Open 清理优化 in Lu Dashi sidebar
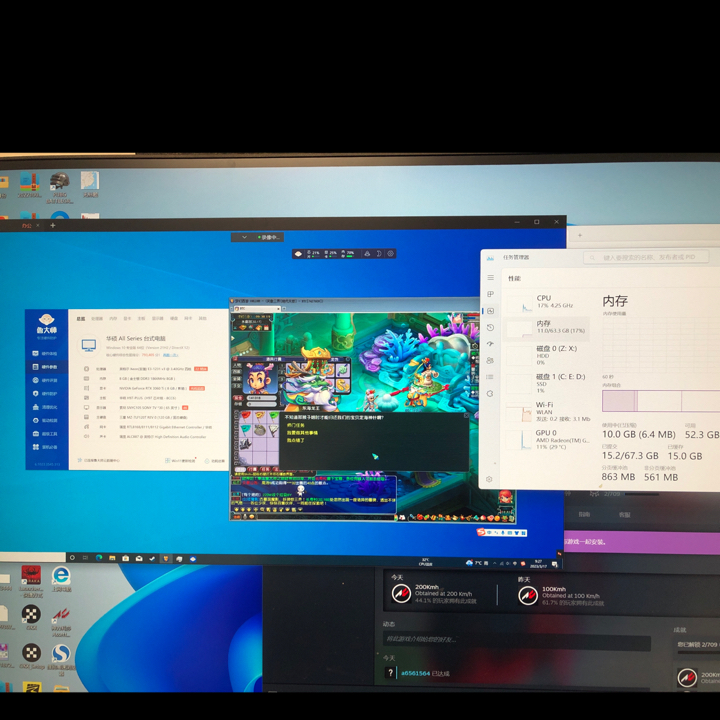720x720 pixels. click(x=45, y=407)
